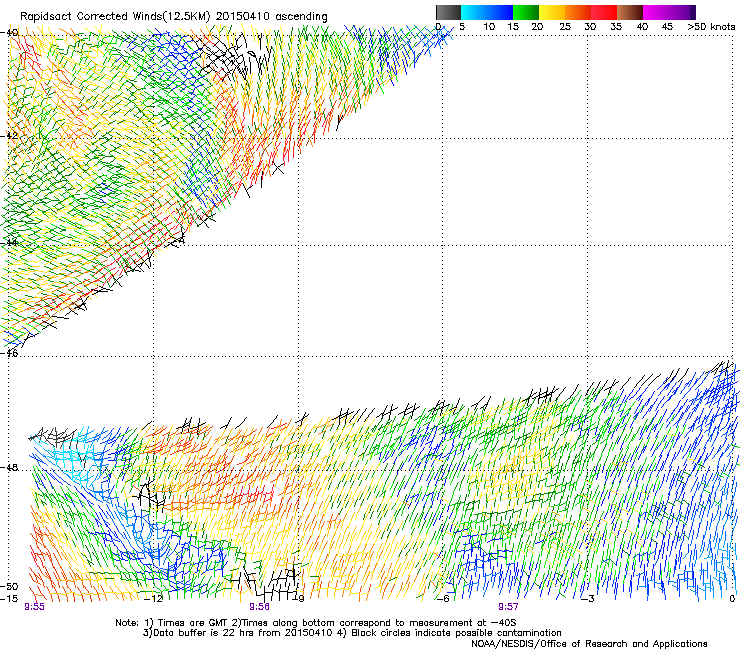Click the '>50 knots' legend label
The height and width of the screenshot is (650, 740).
click(x=711, y=26)
